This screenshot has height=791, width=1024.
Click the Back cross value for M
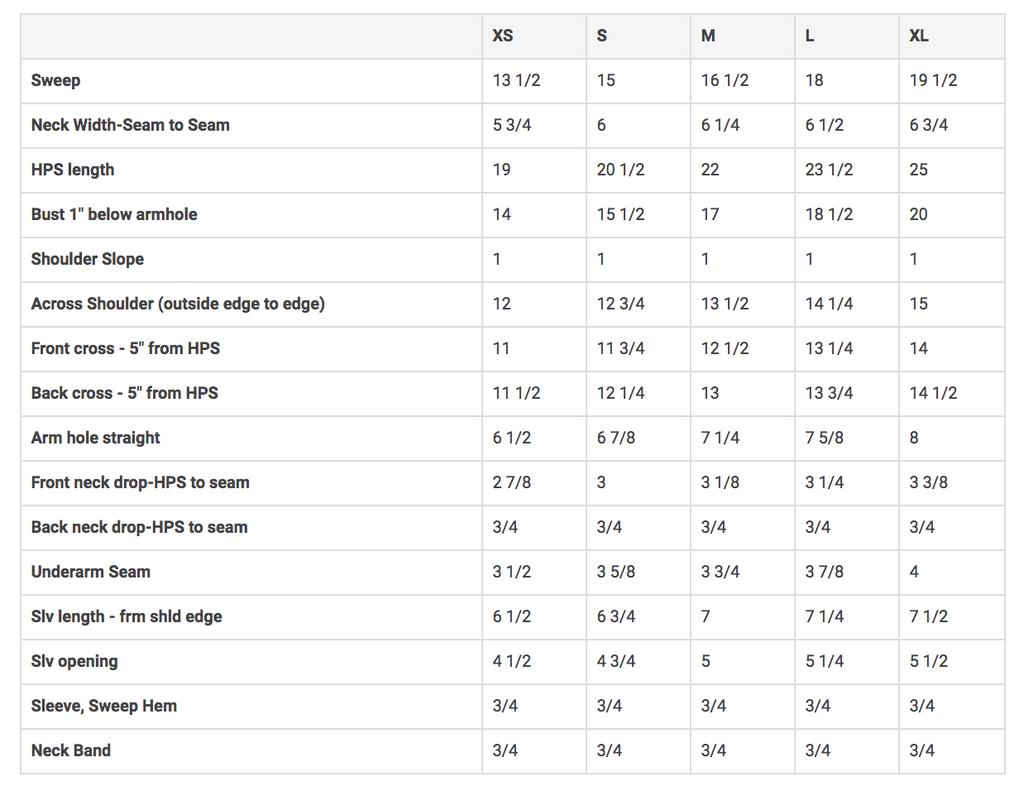(x=710, y=393)
